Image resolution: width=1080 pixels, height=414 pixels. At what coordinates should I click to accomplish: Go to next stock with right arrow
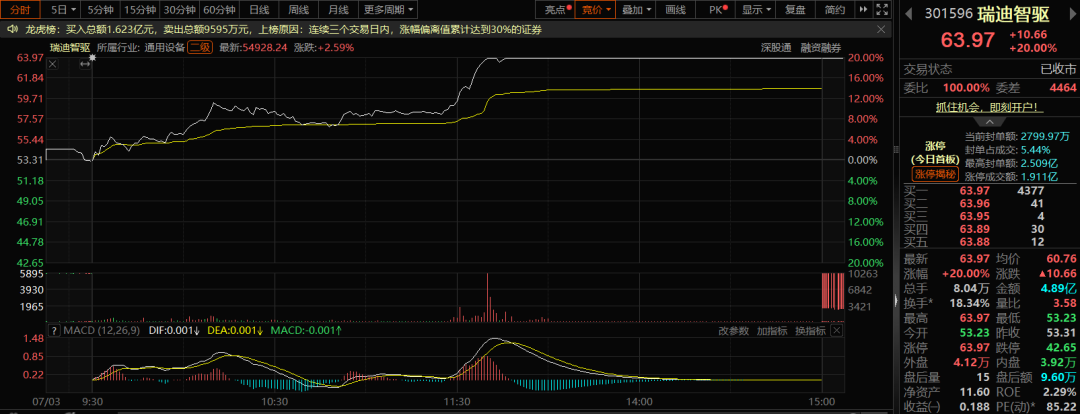1071,13
